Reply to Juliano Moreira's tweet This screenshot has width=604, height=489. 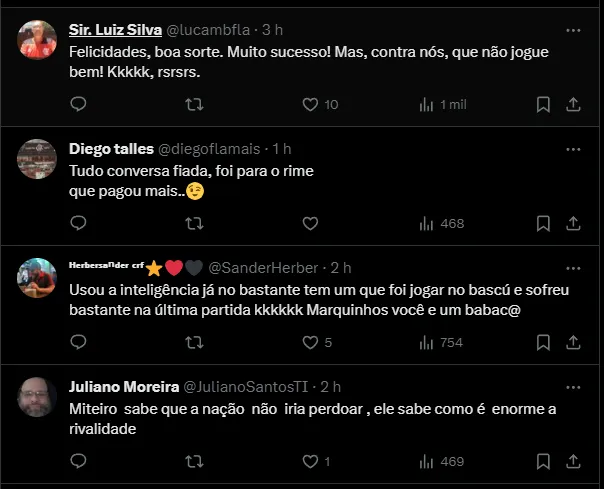[79, 461]
